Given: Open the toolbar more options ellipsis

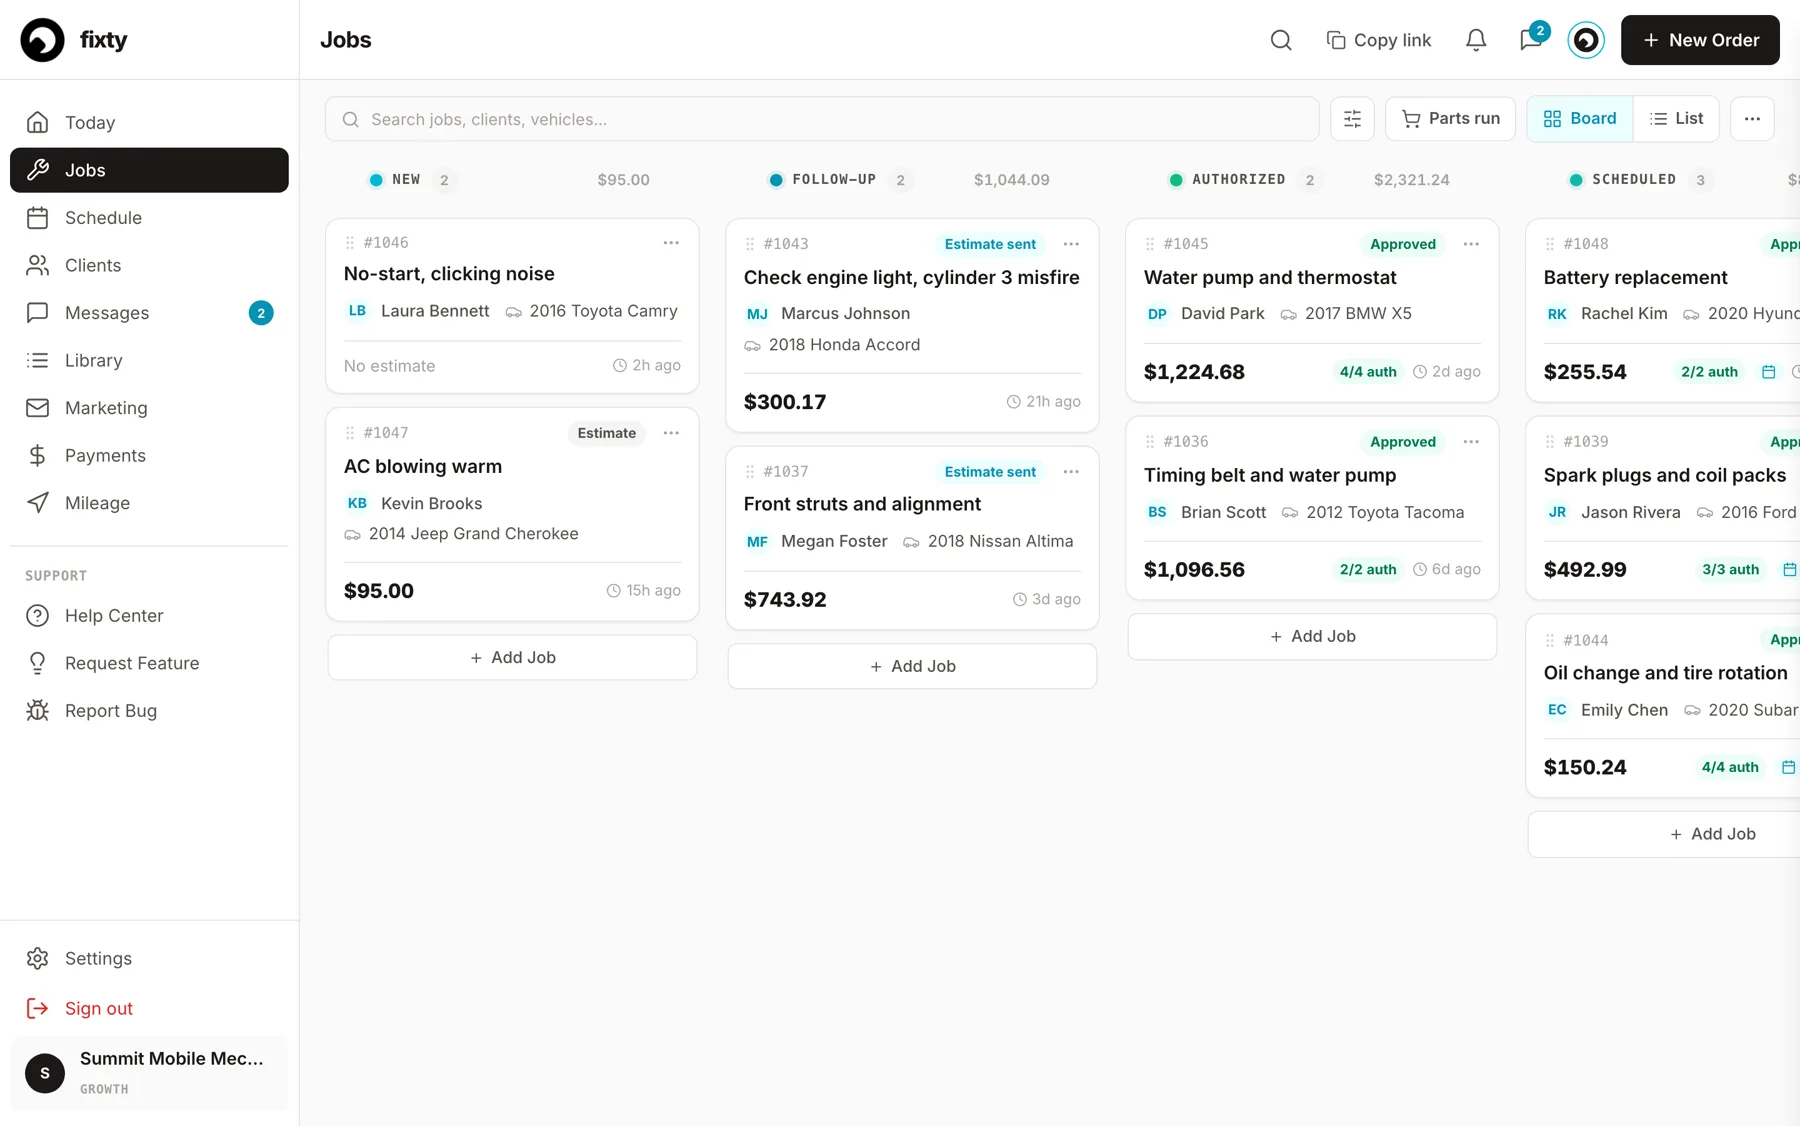Looking at the screenshot, I should (x=1752, y=119).
